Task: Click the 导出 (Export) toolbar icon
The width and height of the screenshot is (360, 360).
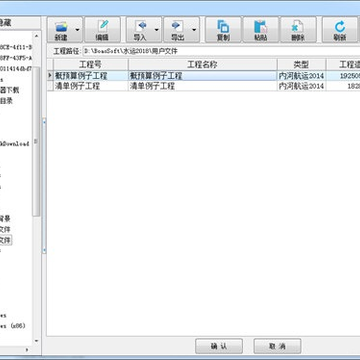Action: (178, 30)
